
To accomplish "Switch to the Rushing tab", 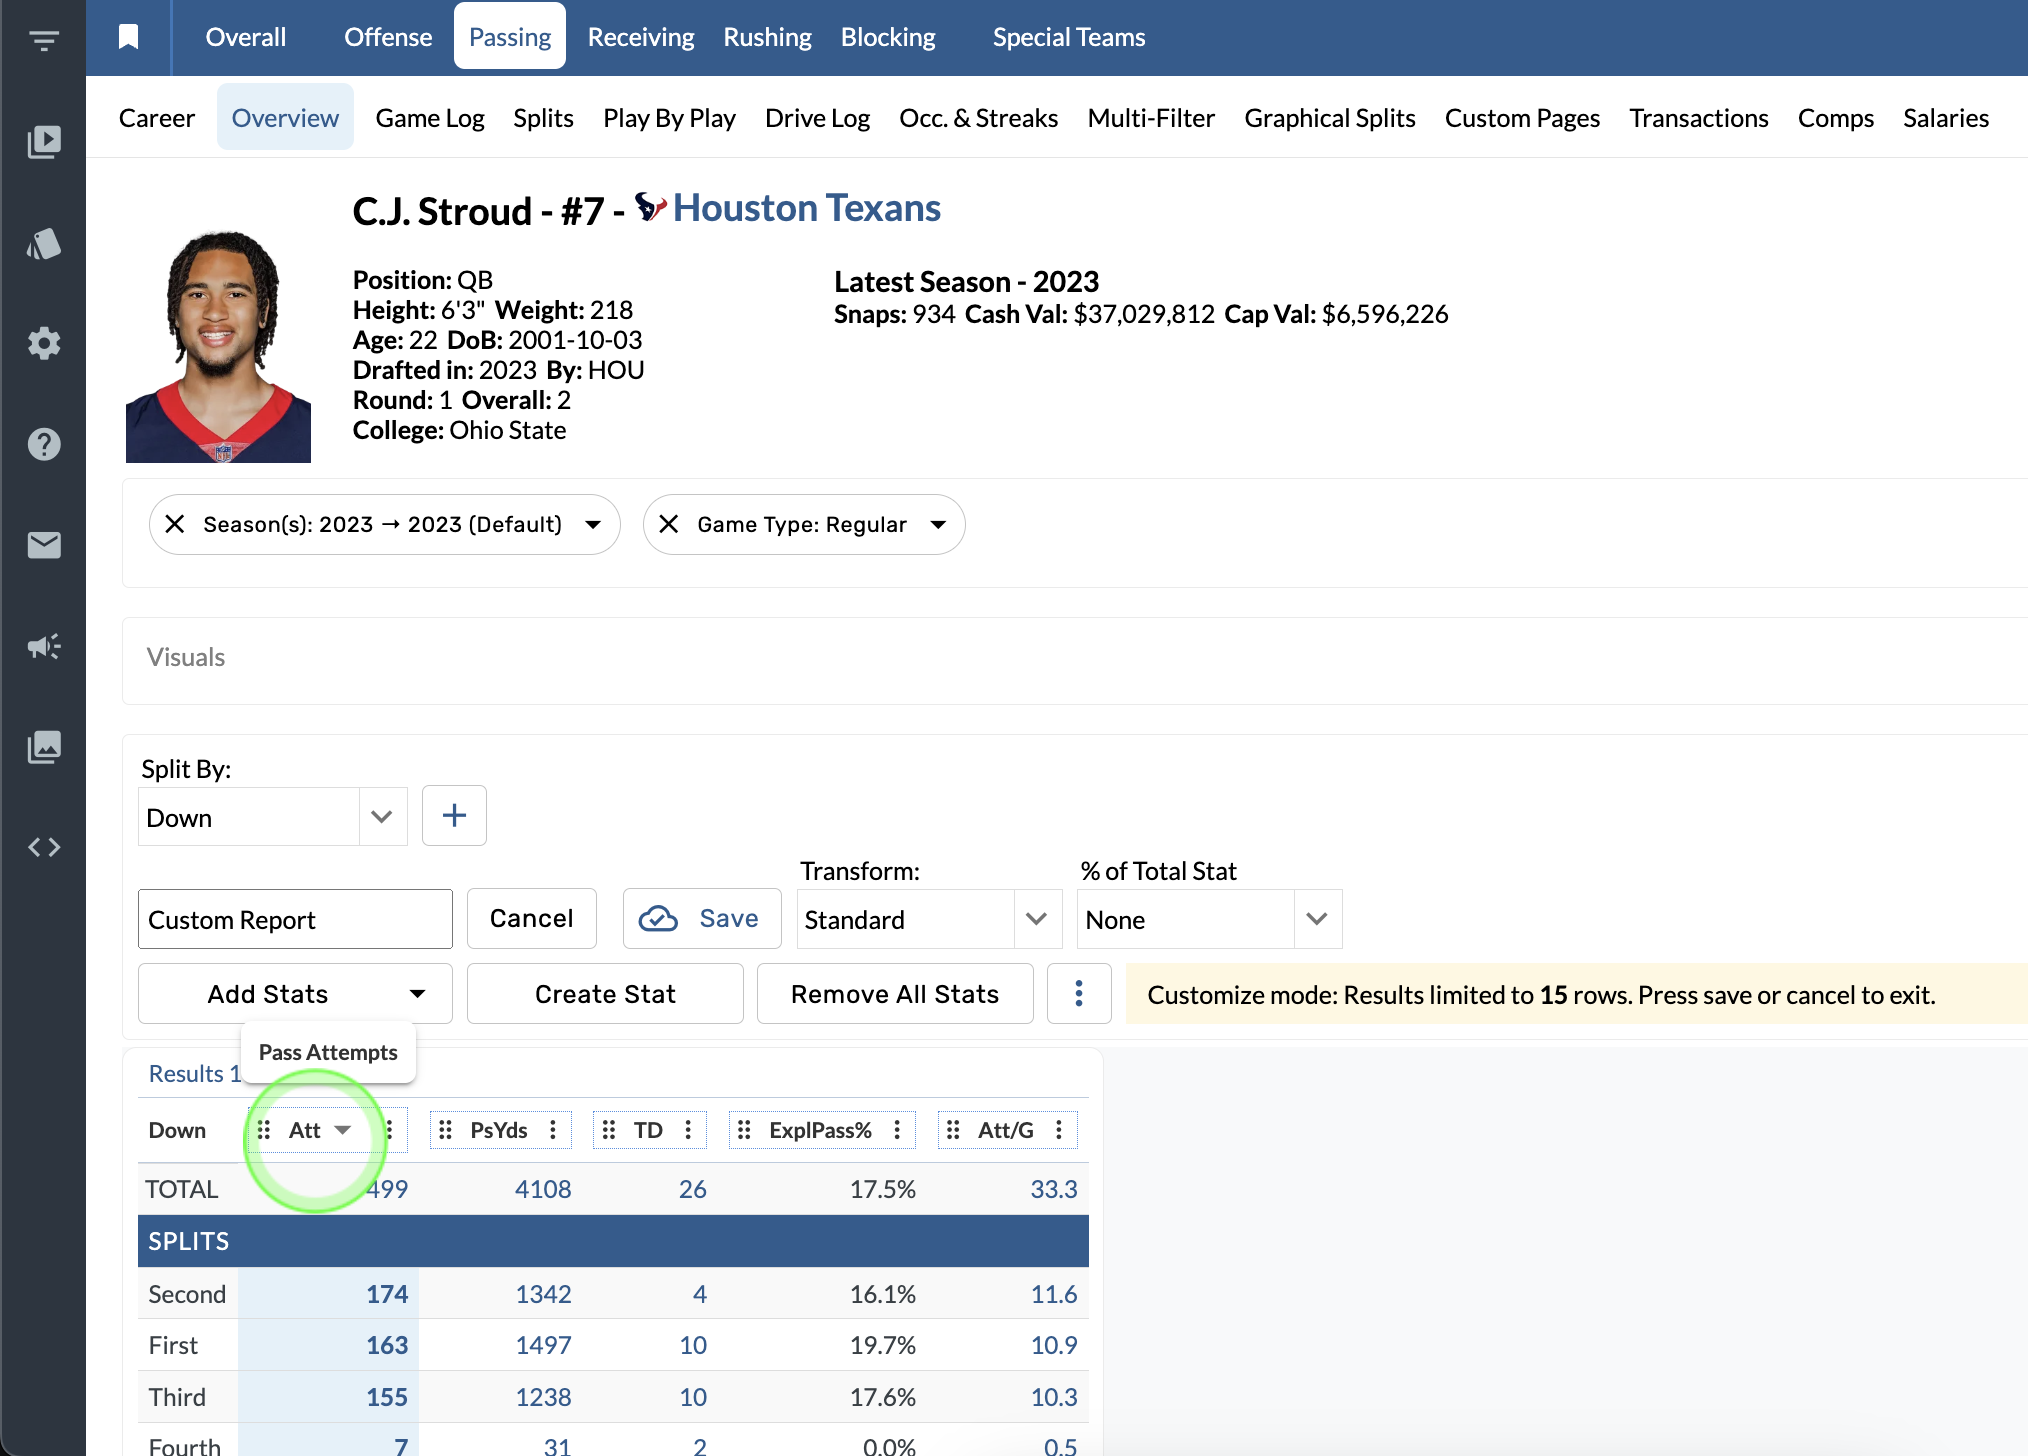I will 767,37.
